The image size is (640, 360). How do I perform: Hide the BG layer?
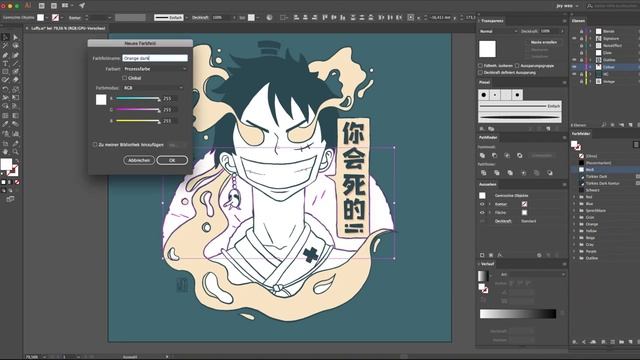pyautogui.click(x=574, y=74)
